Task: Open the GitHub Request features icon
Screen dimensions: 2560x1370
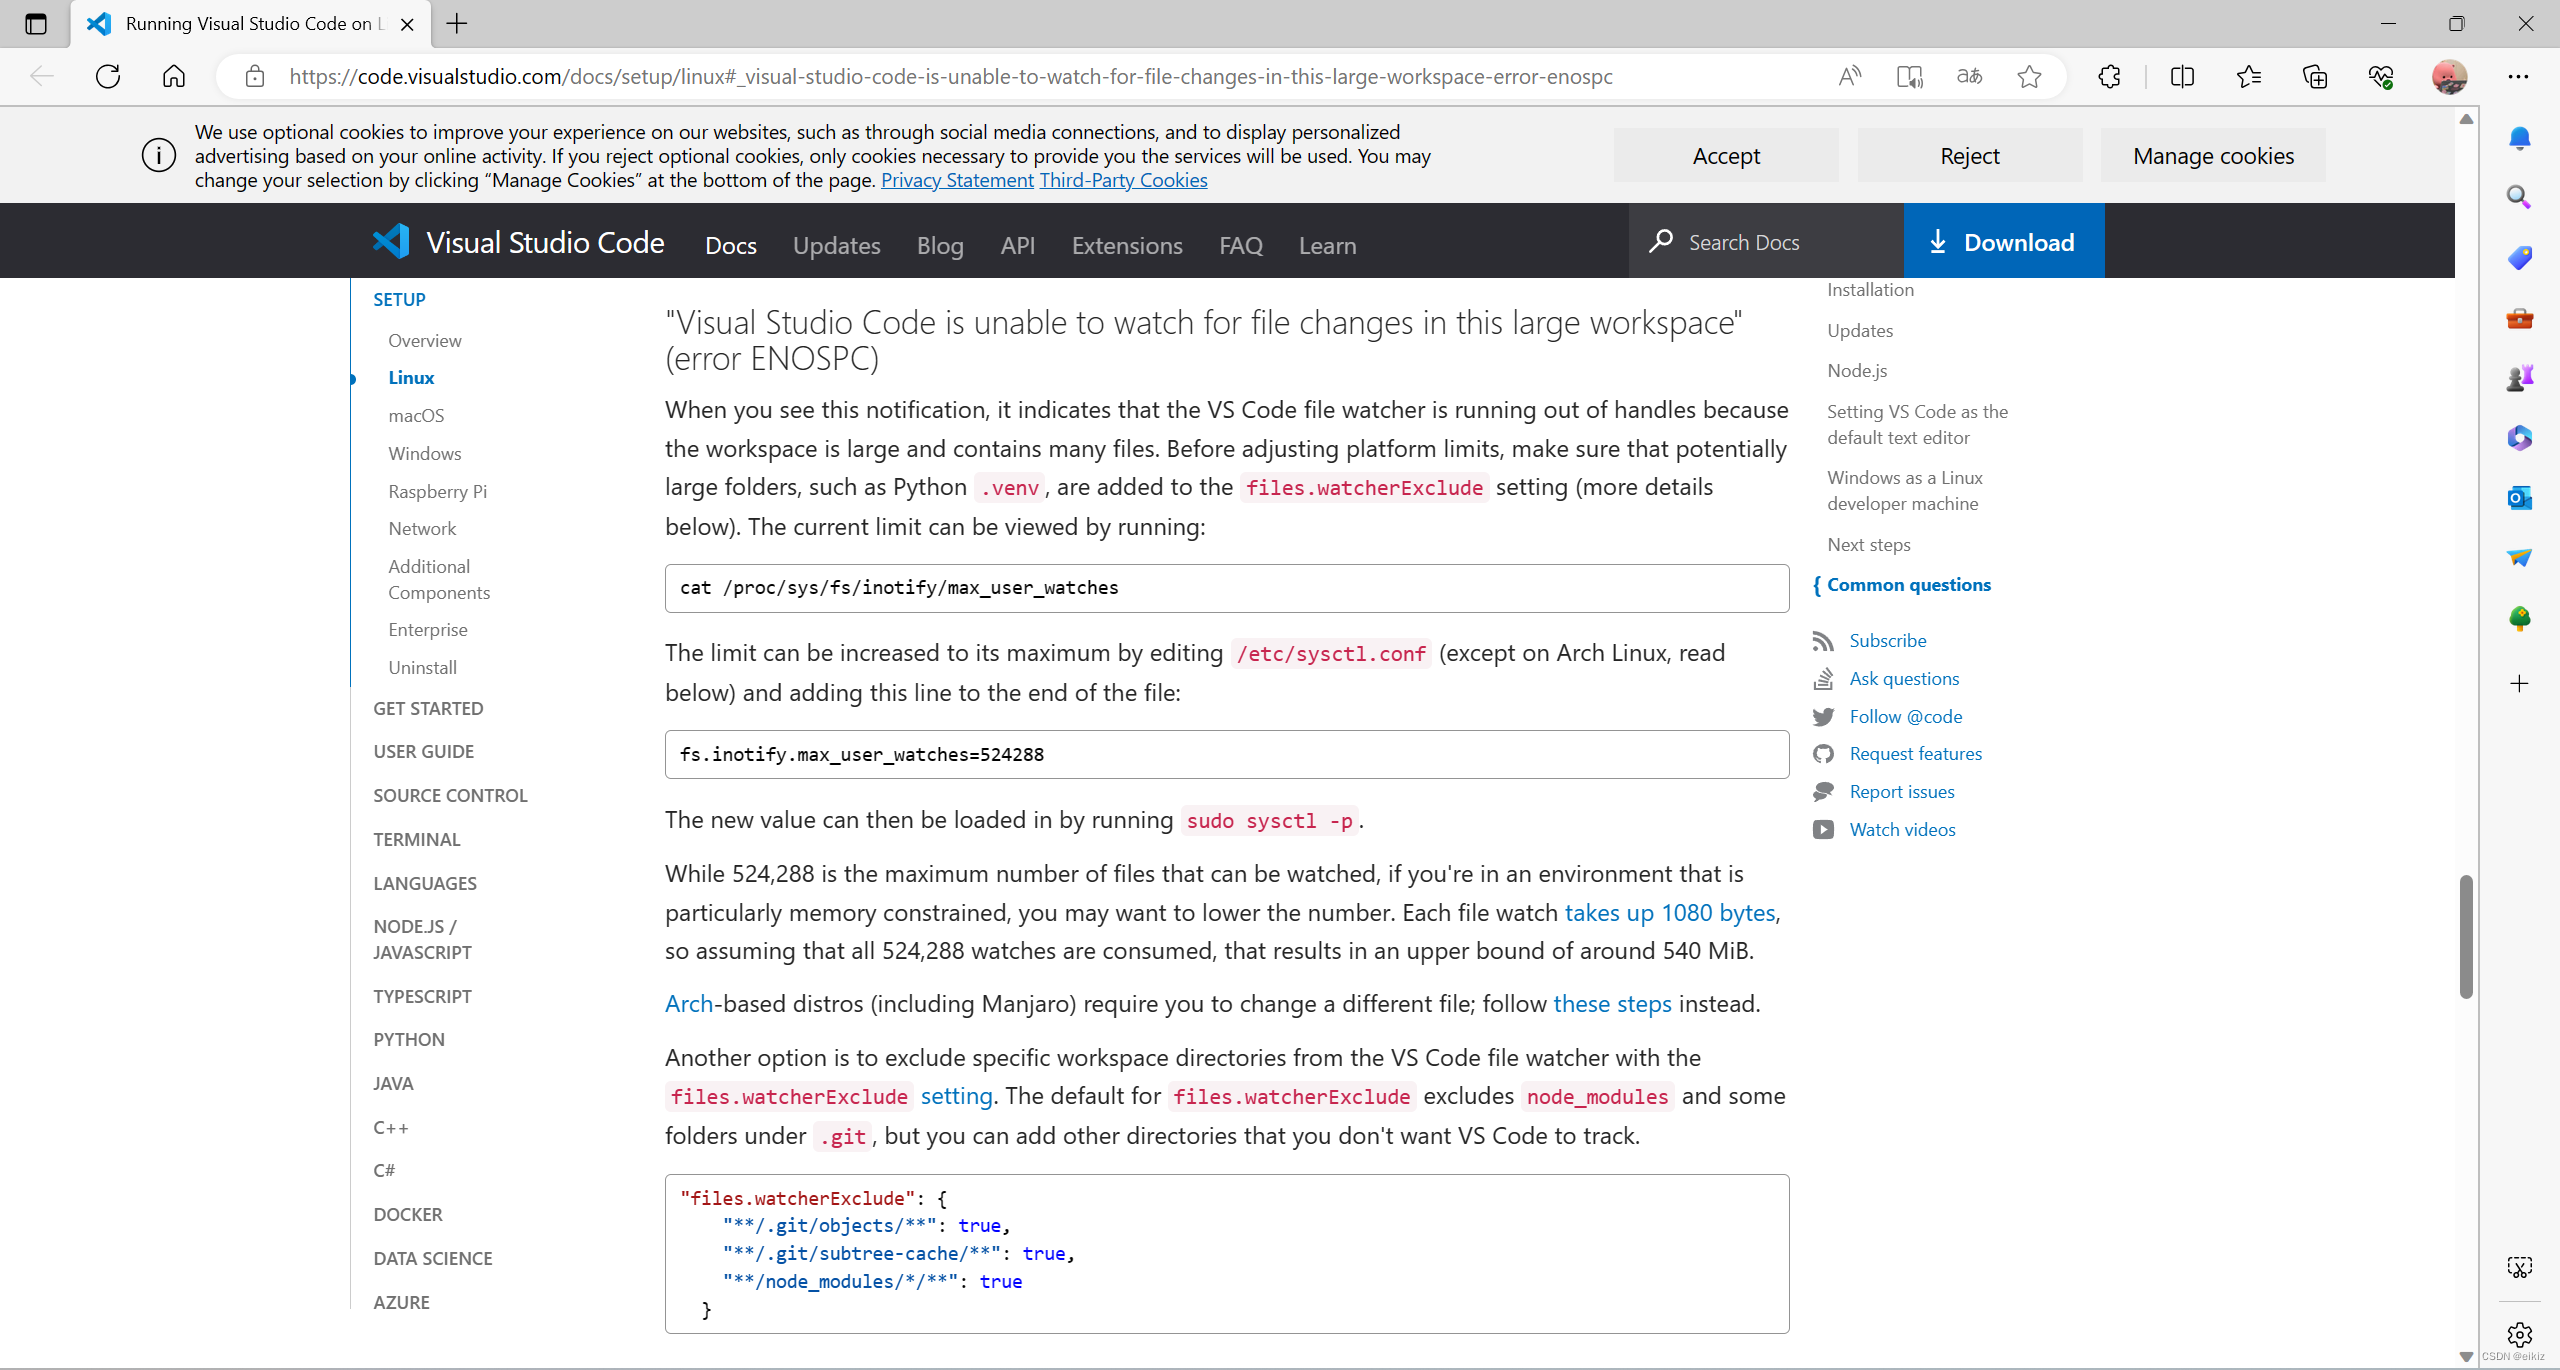Action: (1824, 754)
